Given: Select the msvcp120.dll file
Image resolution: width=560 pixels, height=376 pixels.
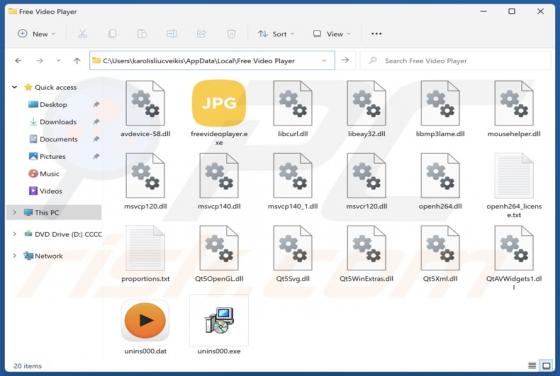Looking at the screenshot, I should [145, 181].
